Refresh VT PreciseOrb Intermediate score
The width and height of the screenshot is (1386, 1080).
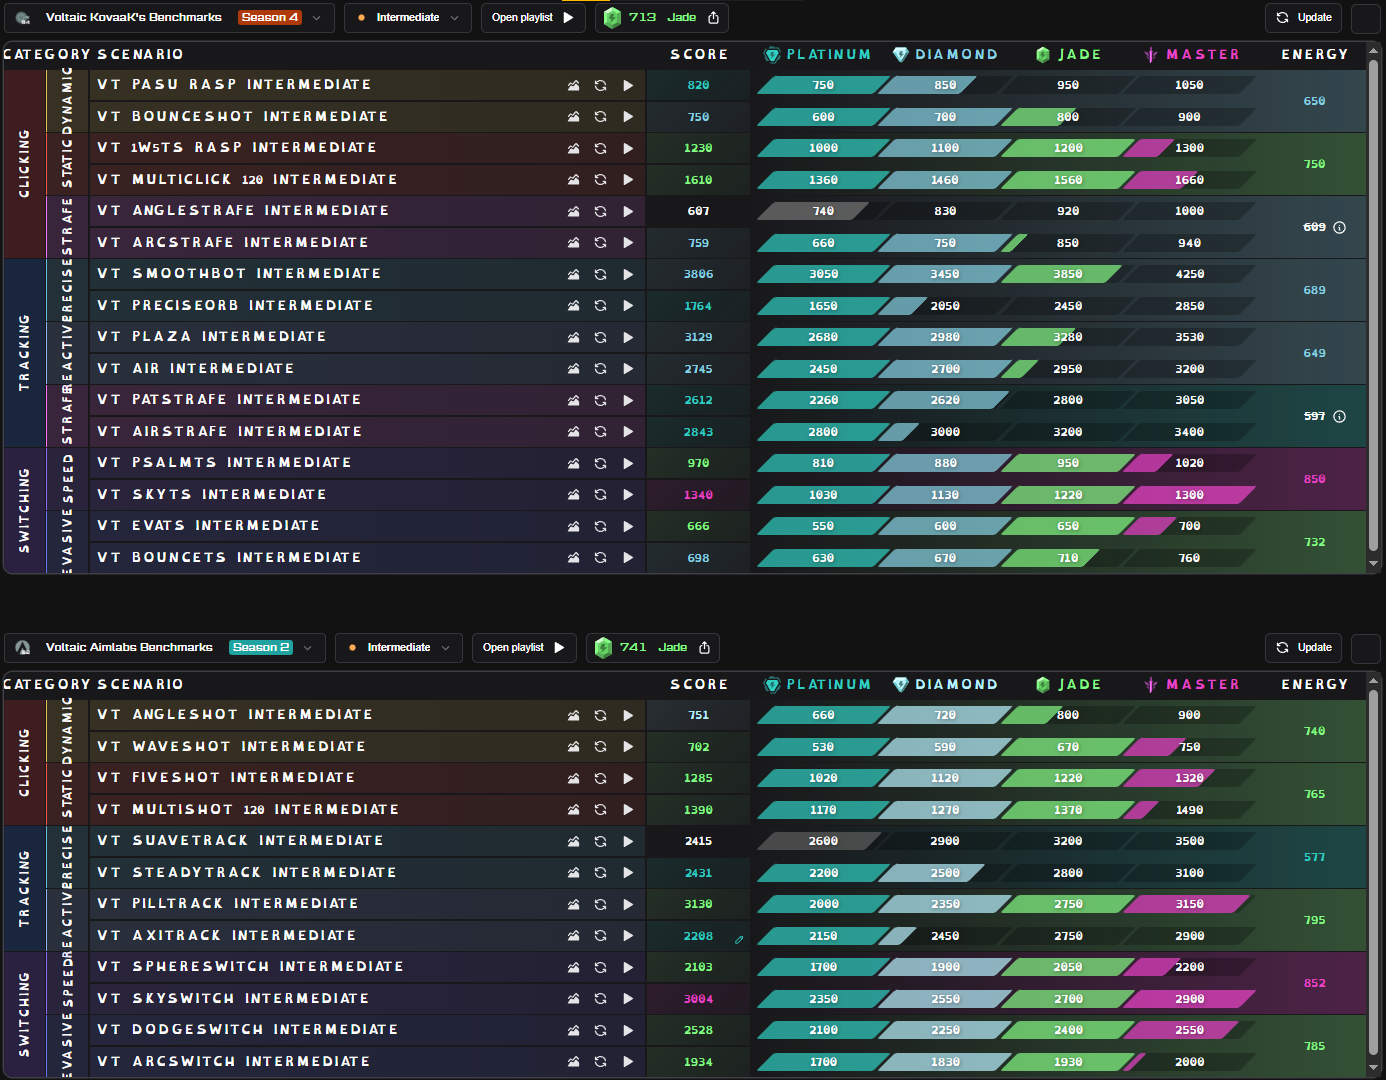coord(600,306)
